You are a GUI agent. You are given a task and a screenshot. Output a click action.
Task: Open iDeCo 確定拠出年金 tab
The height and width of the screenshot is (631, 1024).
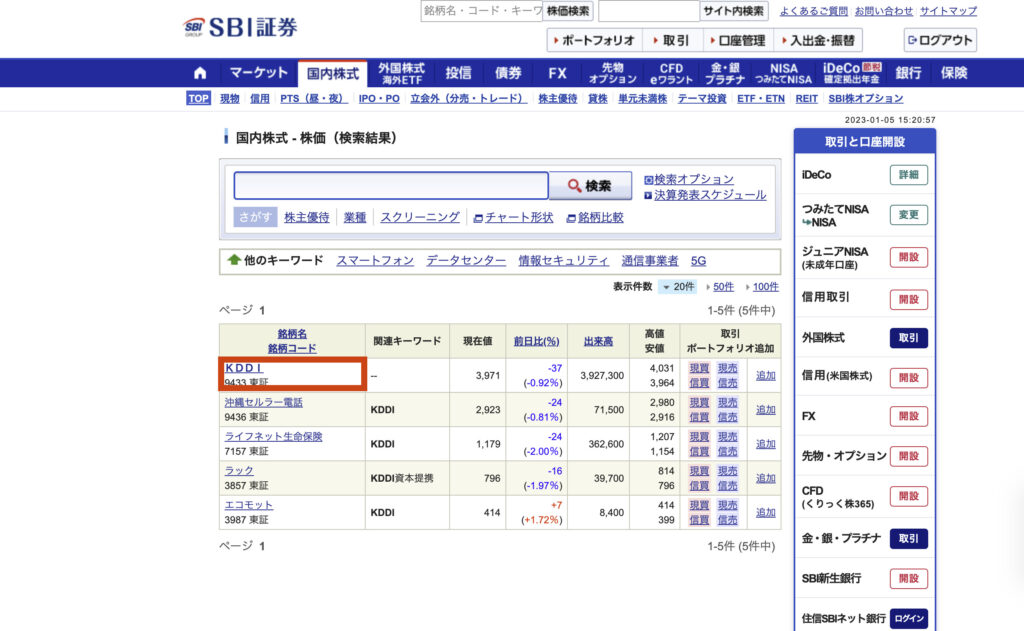click(x=852, y=73)
